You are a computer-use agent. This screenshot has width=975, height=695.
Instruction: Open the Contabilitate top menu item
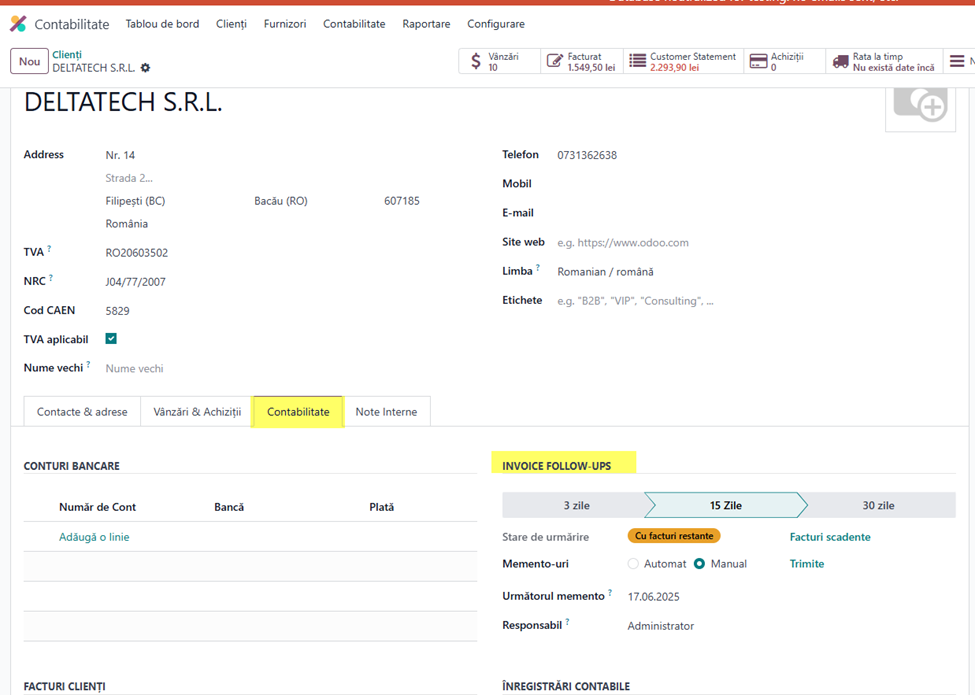click(354, 24)
